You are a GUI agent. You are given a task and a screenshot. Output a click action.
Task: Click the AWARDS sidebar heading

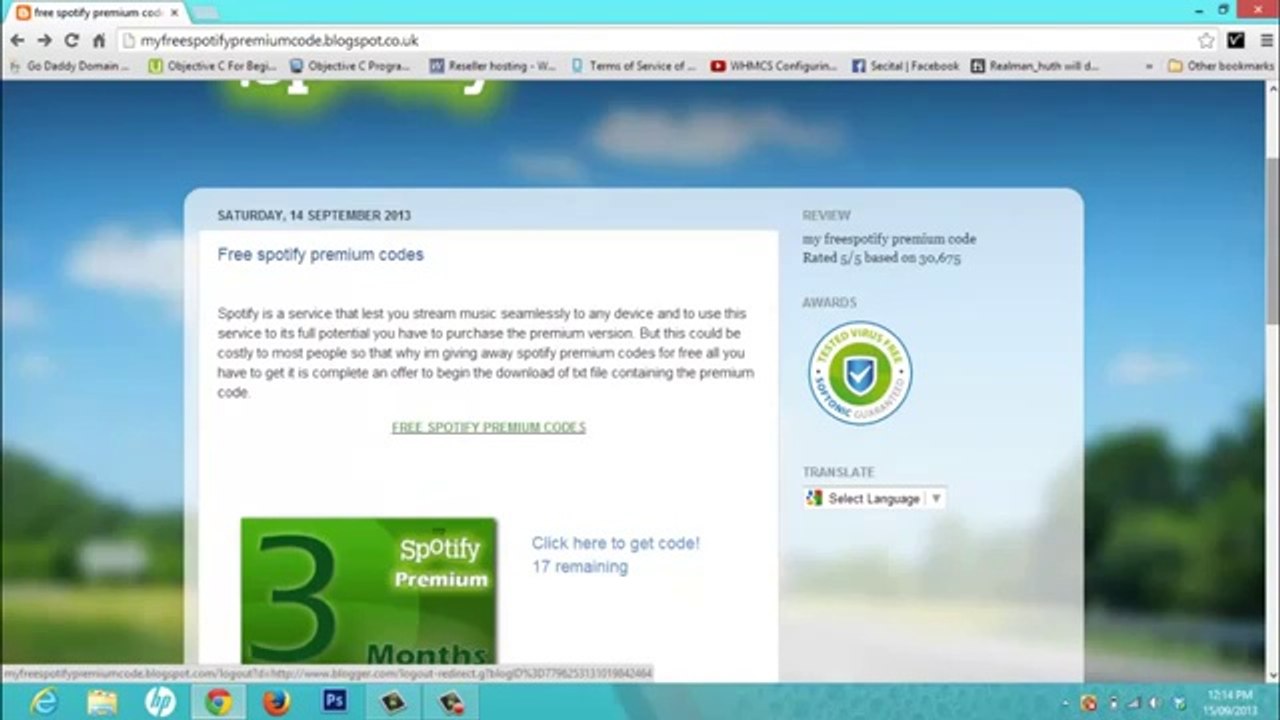(x=829, y=302)
